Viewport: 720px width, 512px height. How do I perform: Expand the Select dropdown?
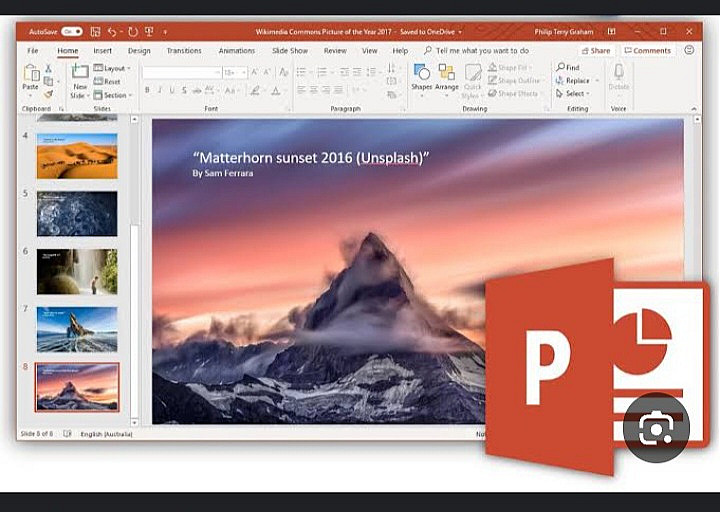[573, 93]
